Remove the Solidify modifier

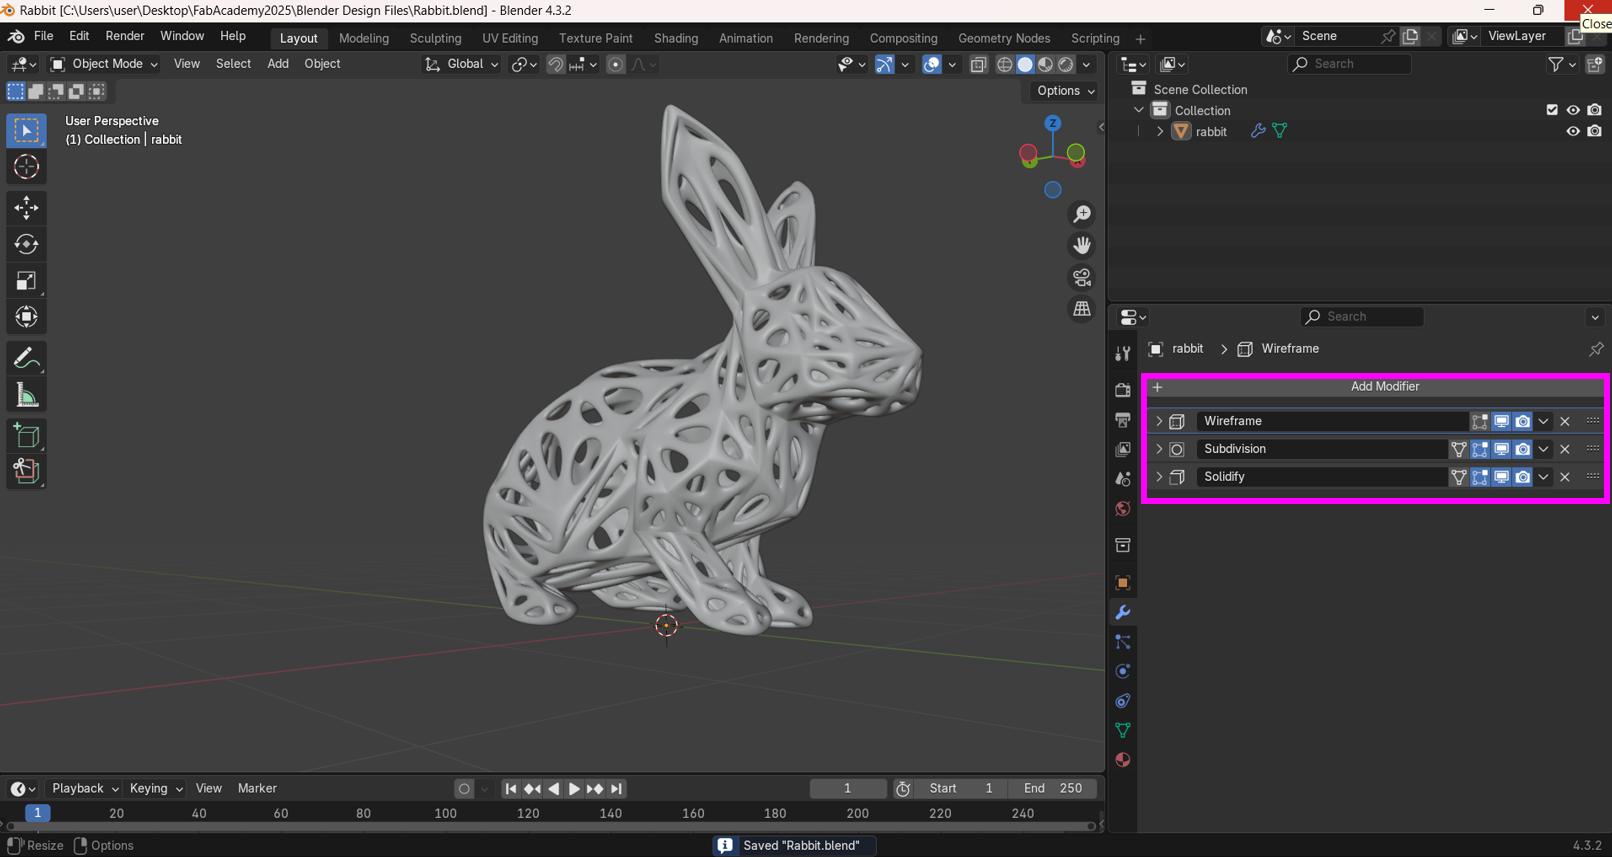[x=1565, y=477]
